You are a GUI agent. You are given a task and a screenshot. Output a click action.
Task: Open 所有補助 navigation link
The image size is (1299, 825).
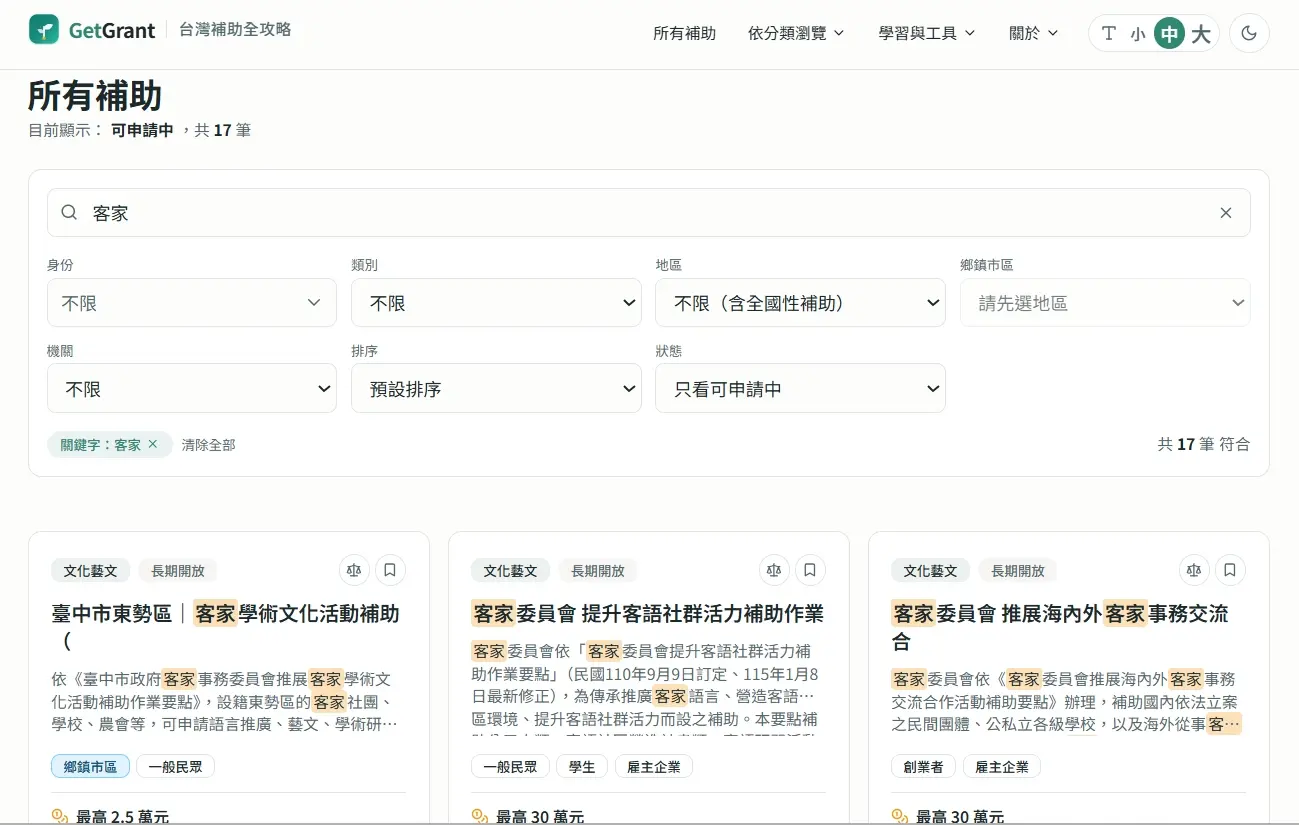pos(684,33)
